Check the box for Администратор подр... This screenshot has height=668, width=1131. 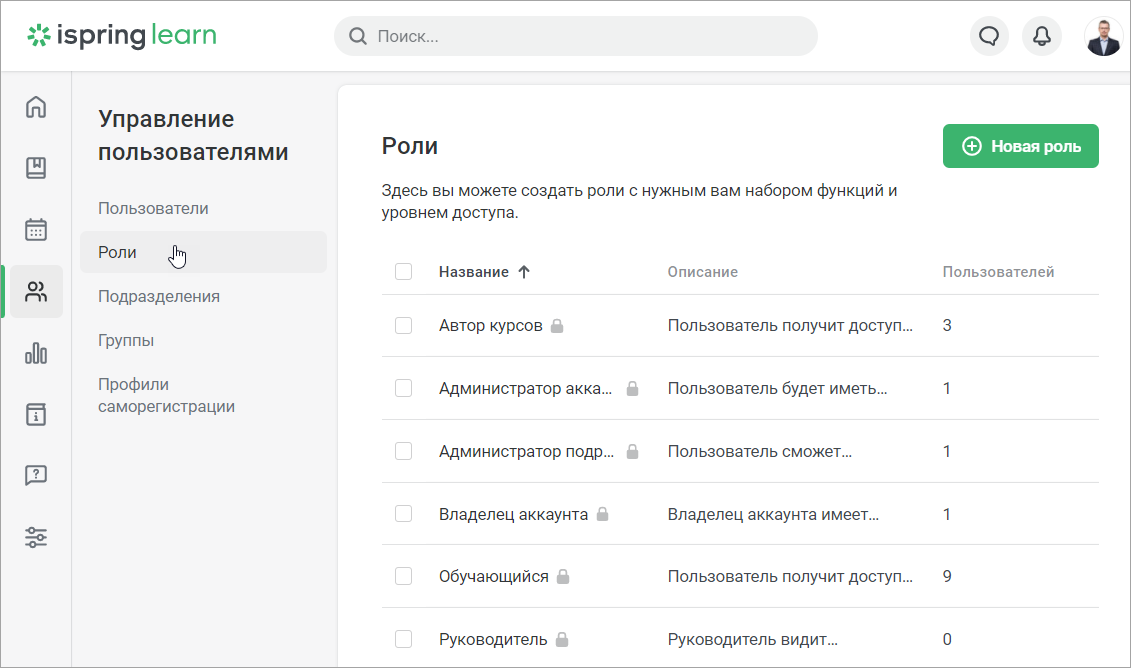tap(403, 451)
